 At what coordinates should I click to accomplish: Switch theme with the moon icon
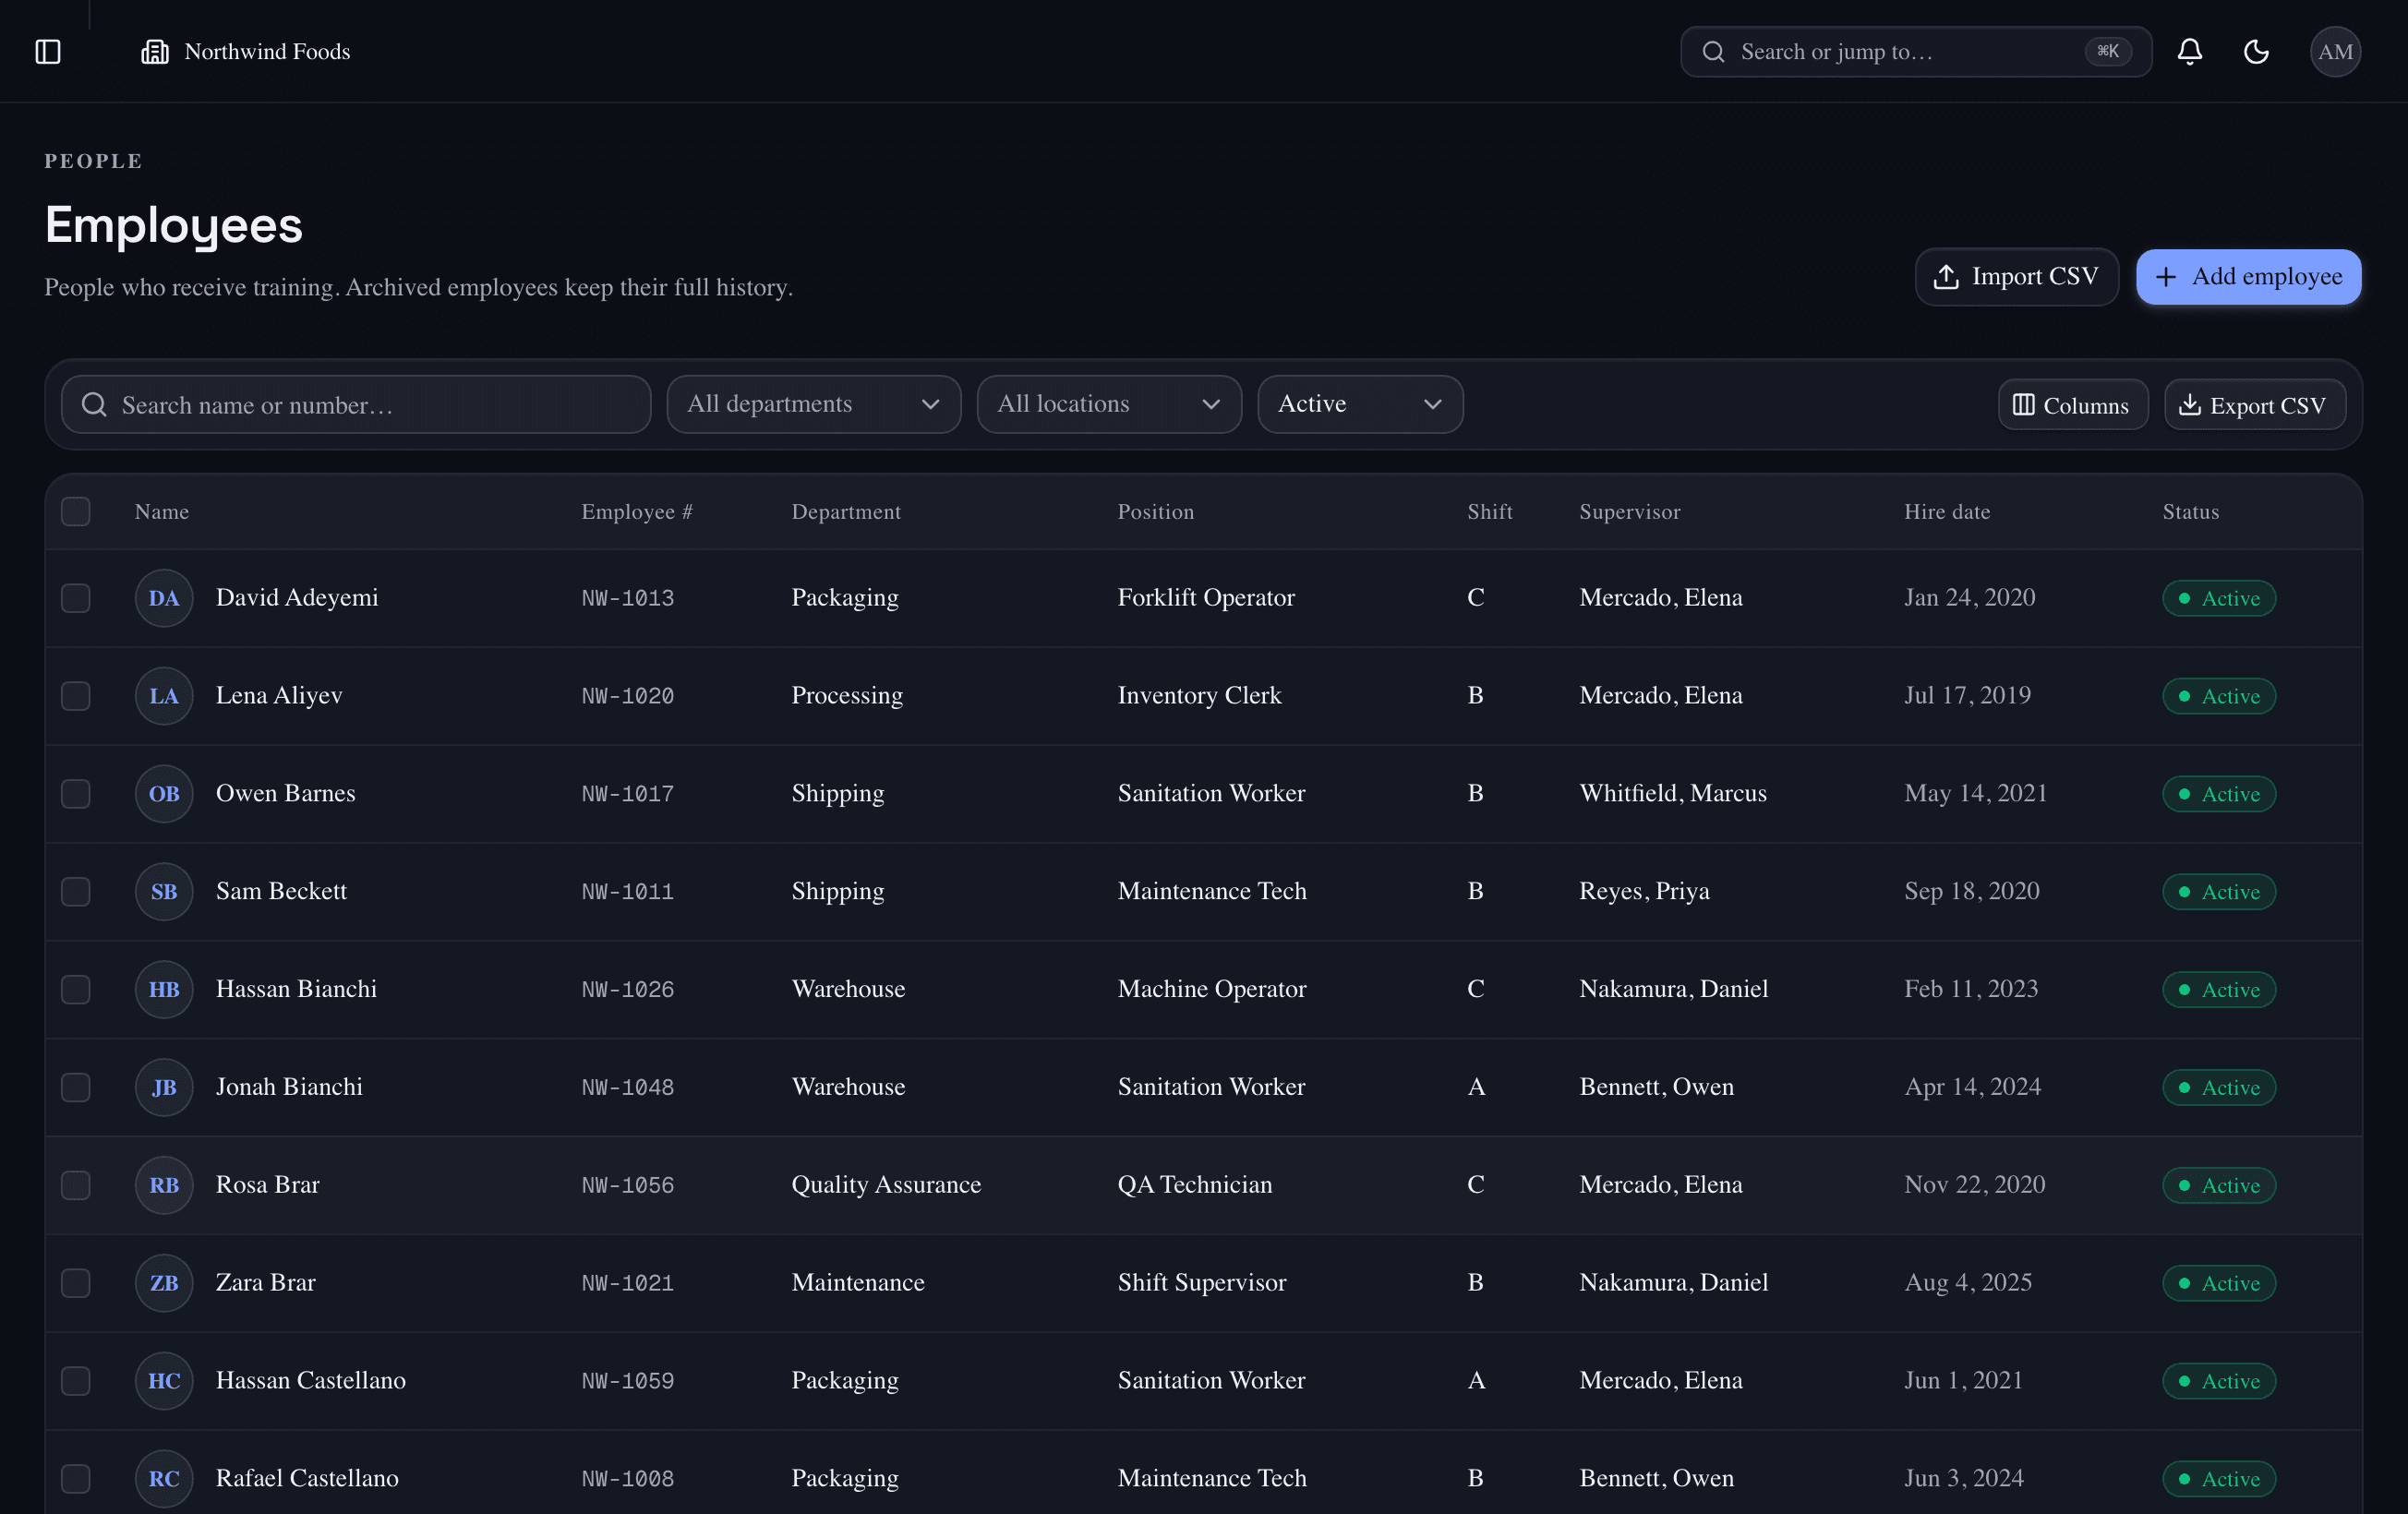coord(2256,51)
